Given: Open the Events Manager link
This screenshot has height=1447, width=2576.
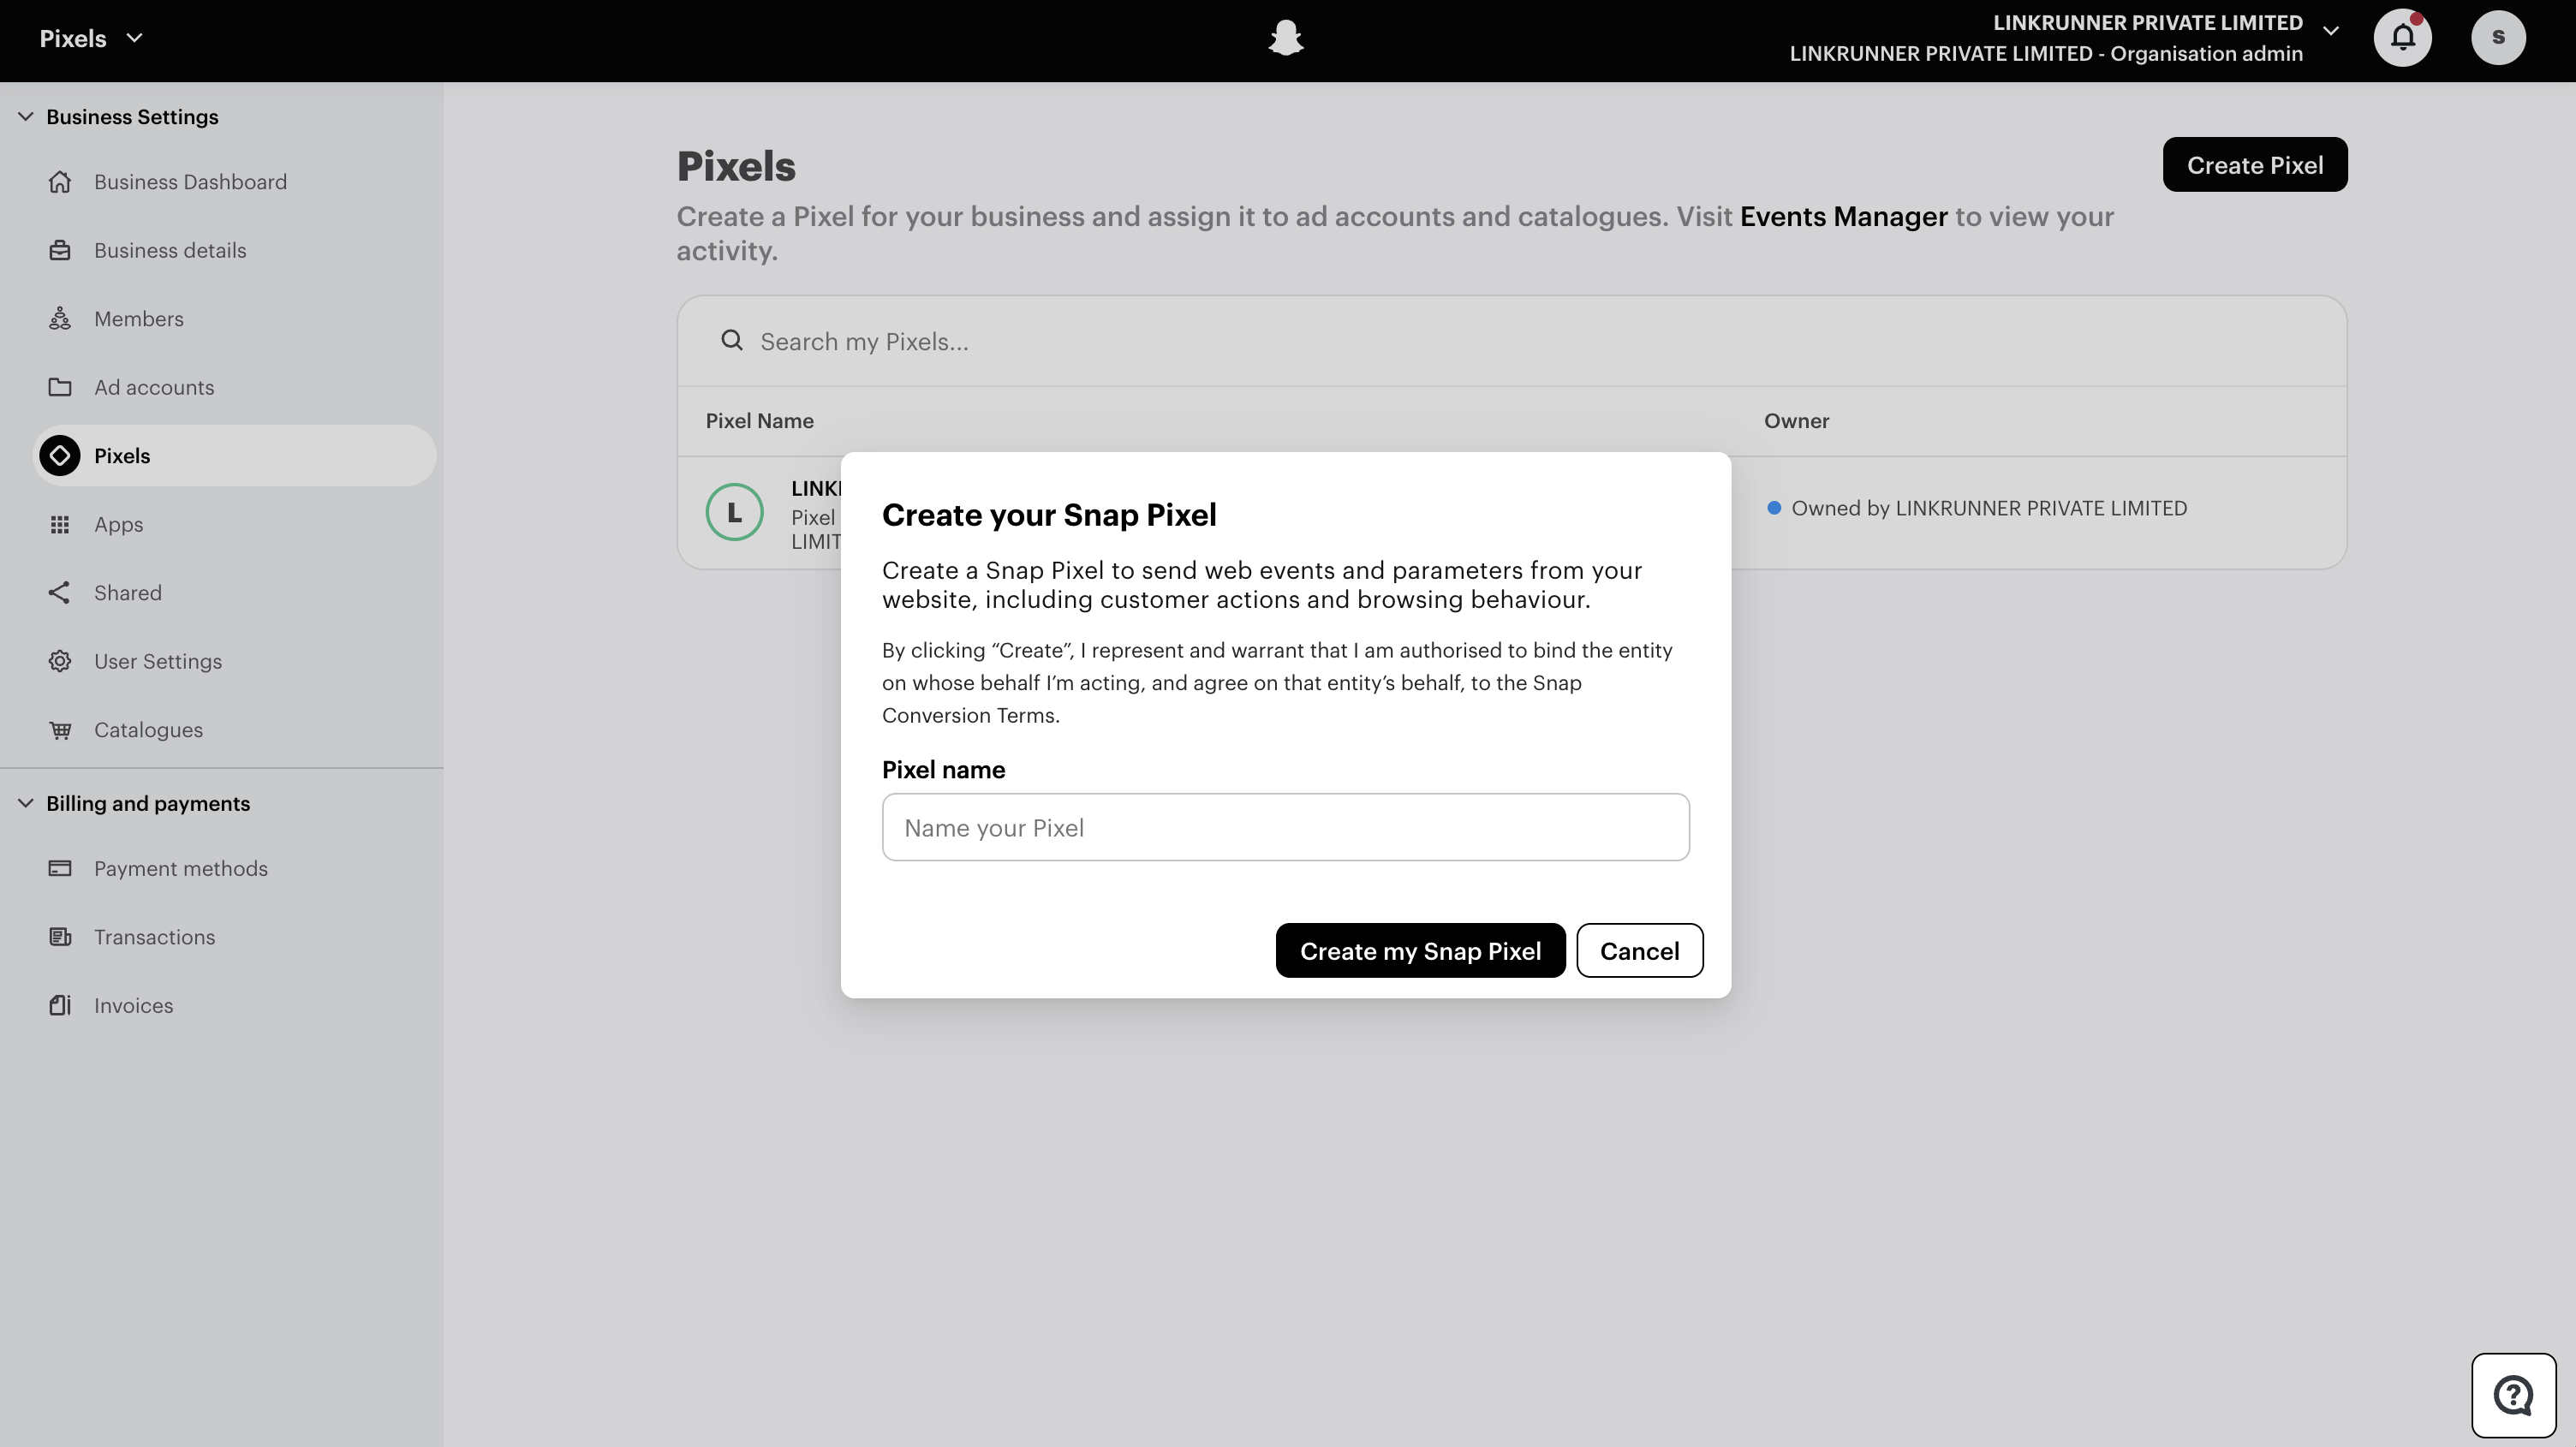Looking at the screenshot, I should click(1843, 217).
